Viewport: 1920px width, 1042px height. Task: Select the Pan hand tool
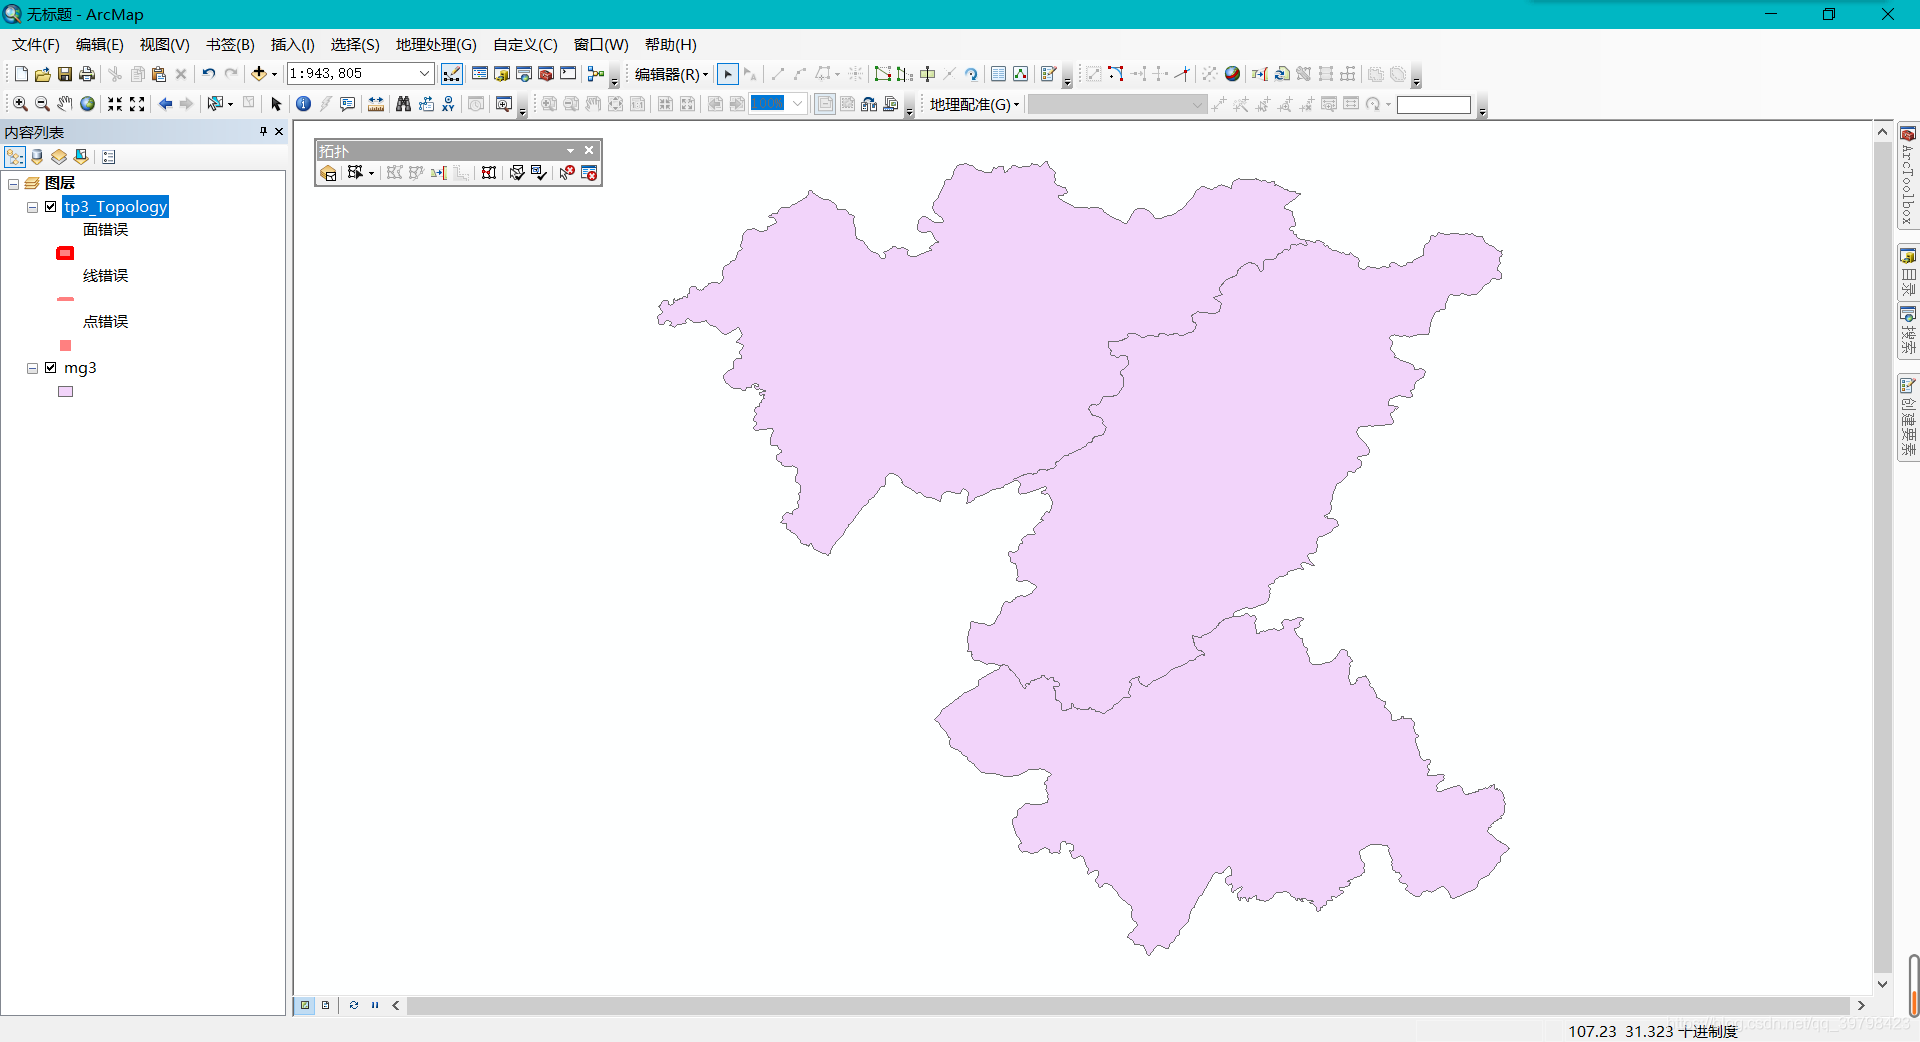(x=65, y=104)
